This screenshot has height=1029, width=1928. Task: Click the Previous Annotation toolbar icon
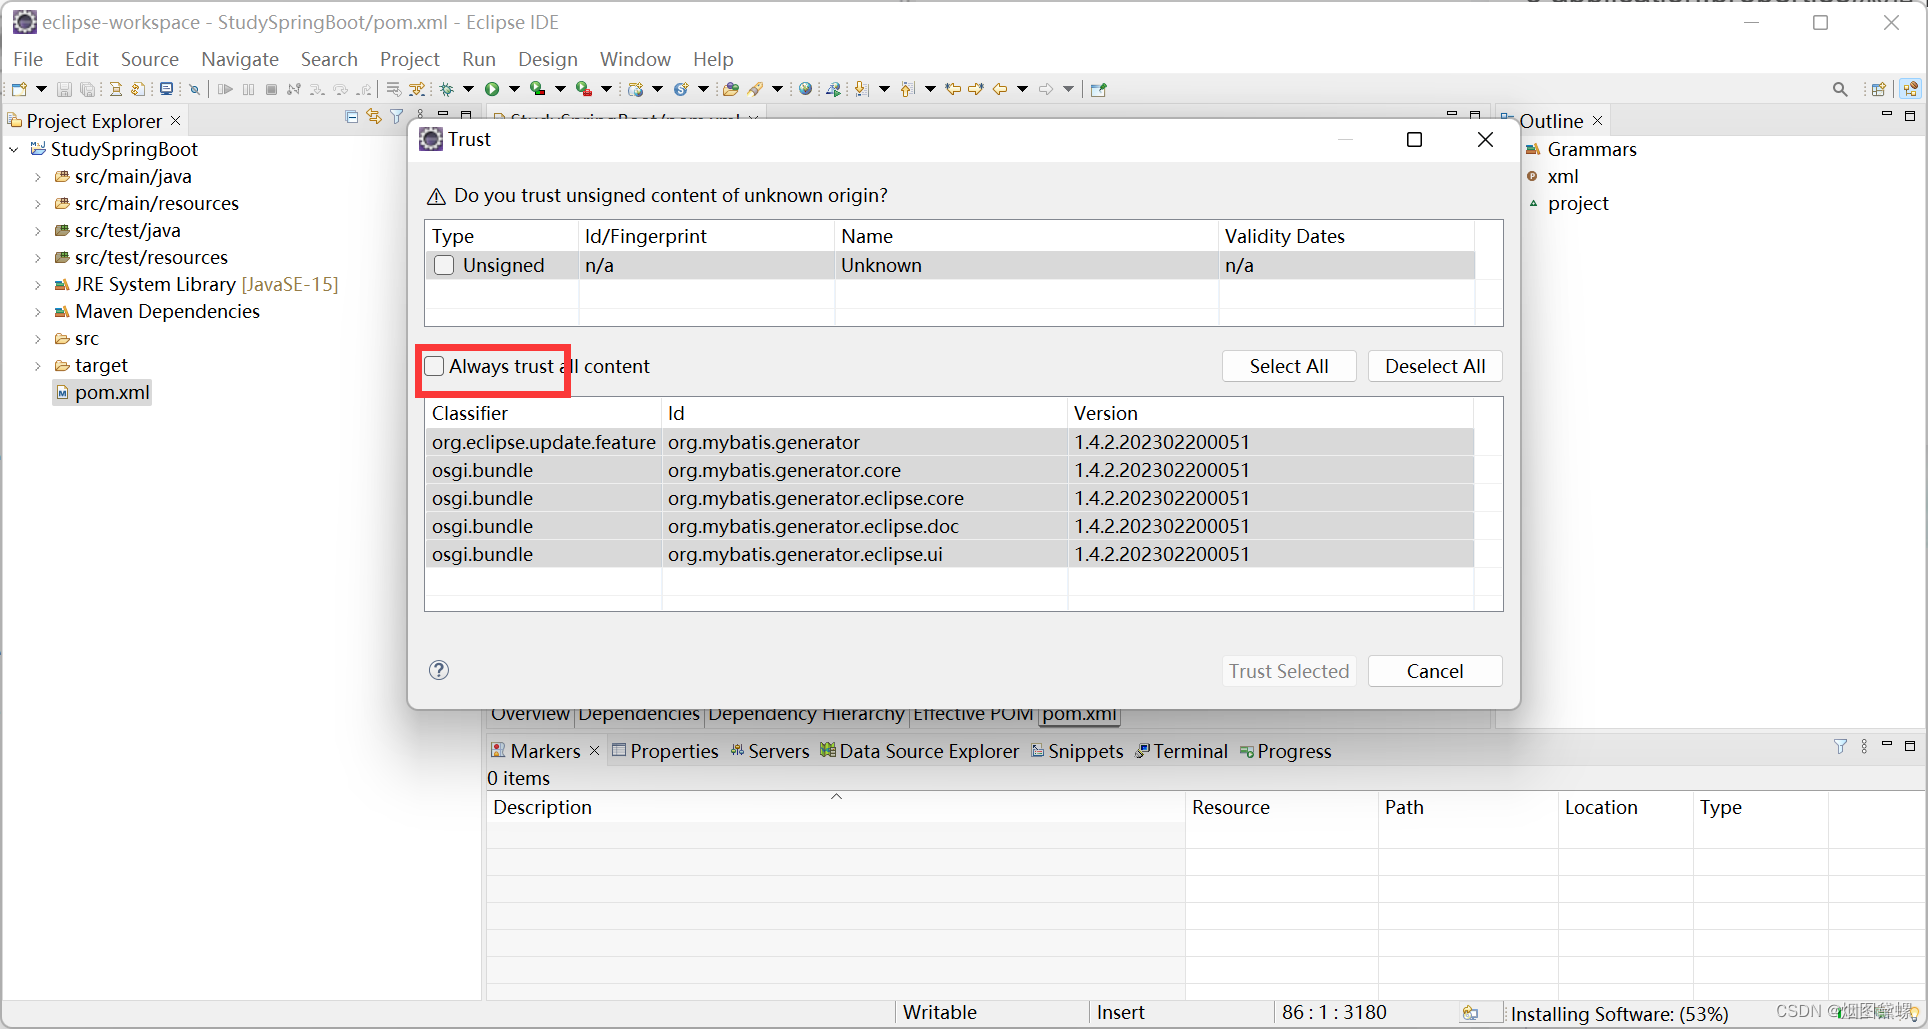pos(908,89)
